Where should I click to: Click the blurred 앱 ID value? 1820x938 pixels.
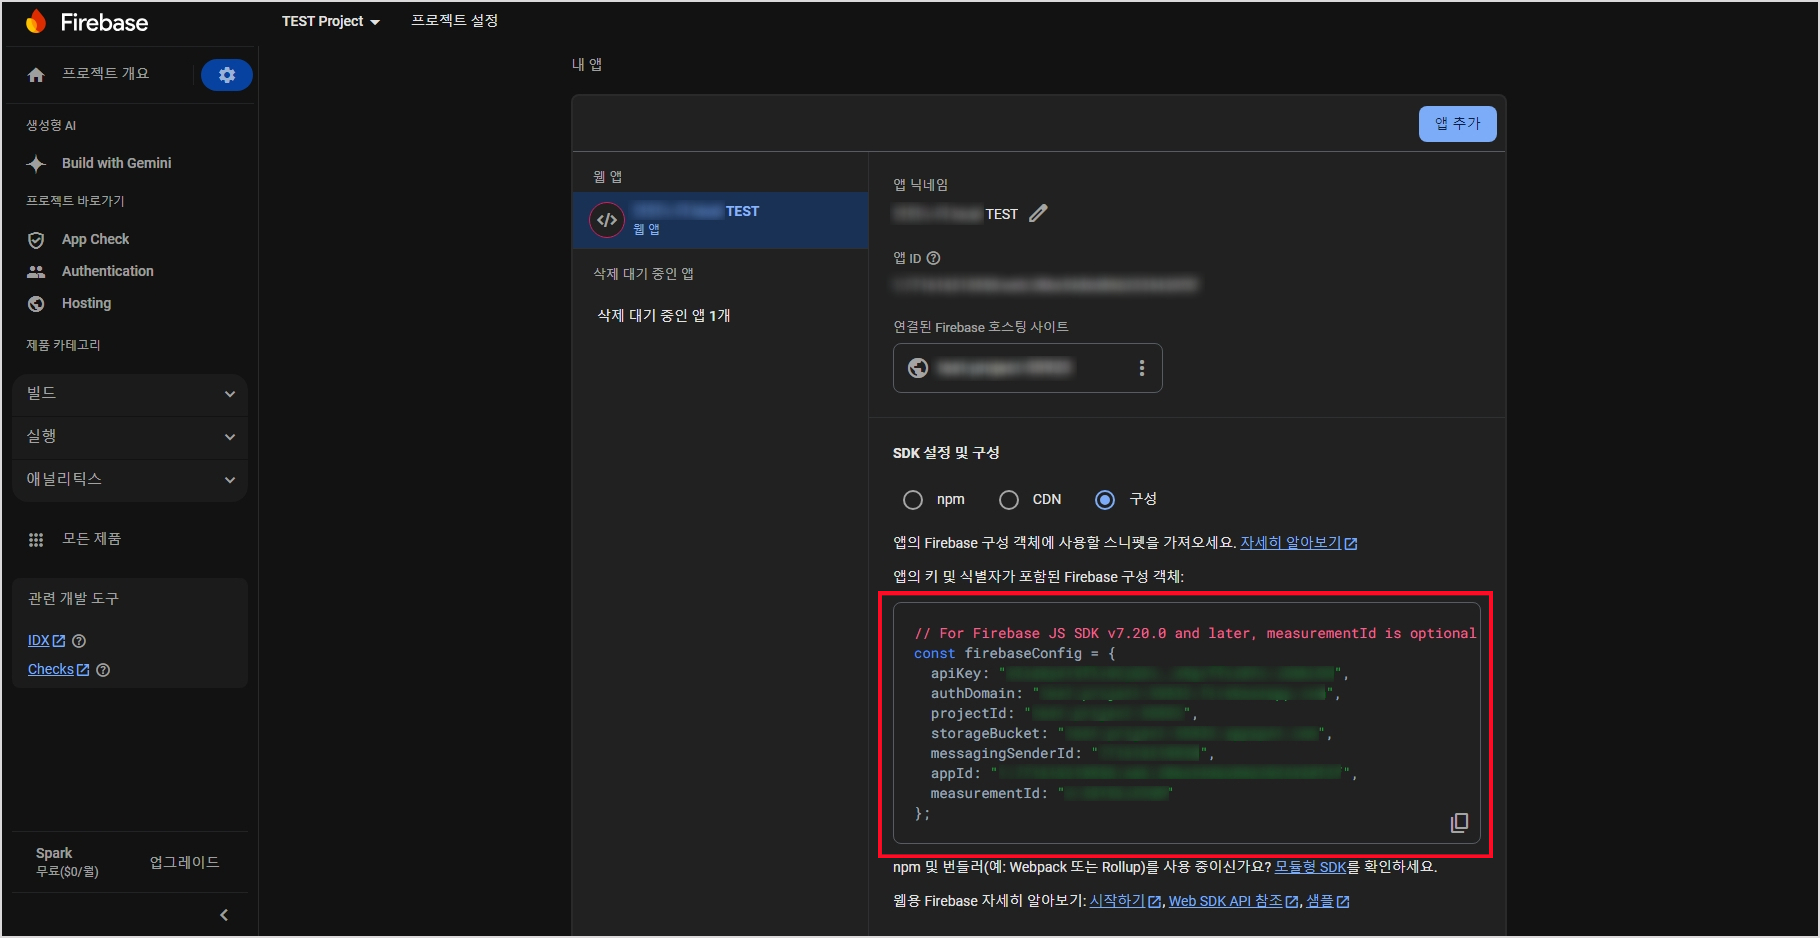[x=1045, y=285]
